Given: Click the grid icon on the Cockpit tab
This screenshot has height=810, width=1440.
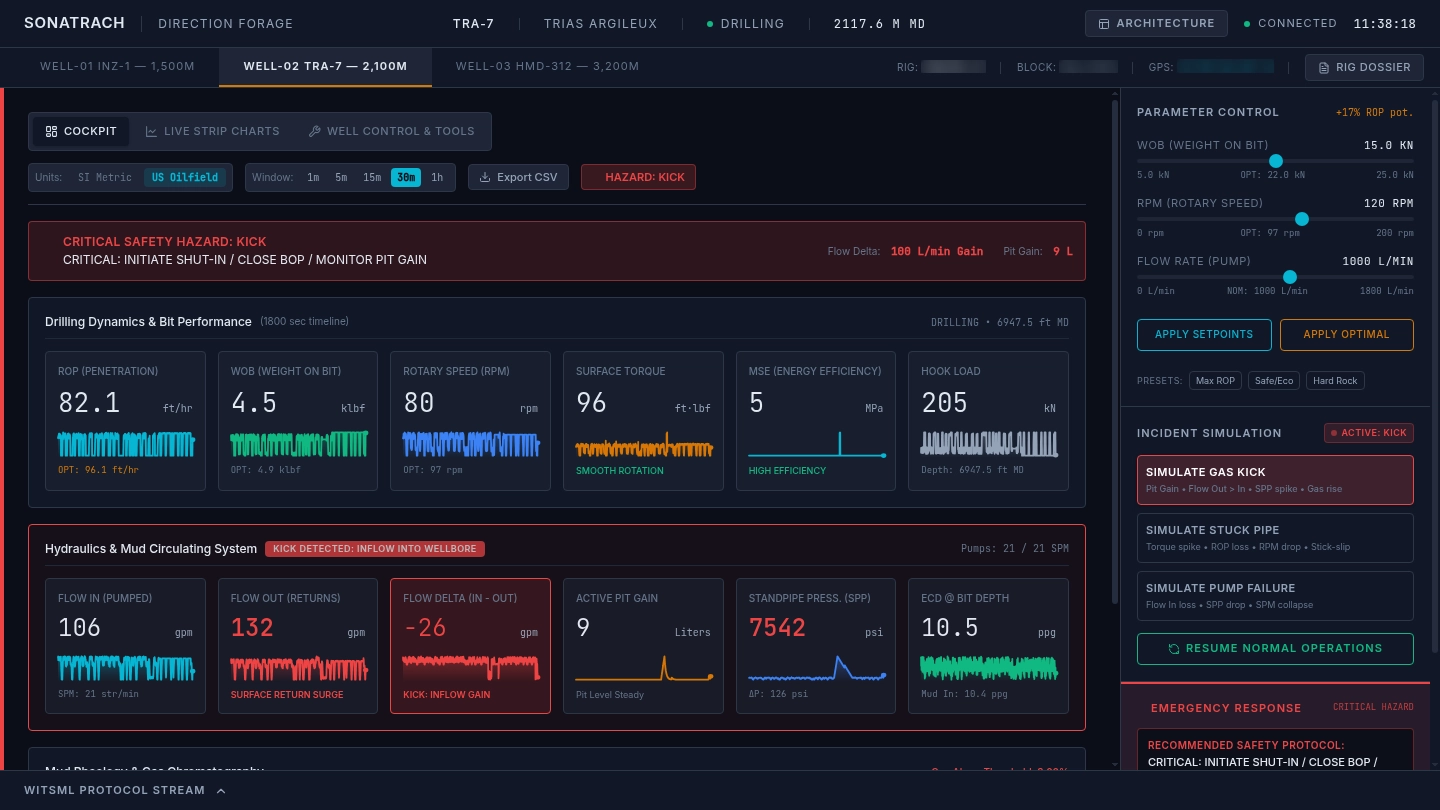Looking at the screenshot, I should coord(52,131).
